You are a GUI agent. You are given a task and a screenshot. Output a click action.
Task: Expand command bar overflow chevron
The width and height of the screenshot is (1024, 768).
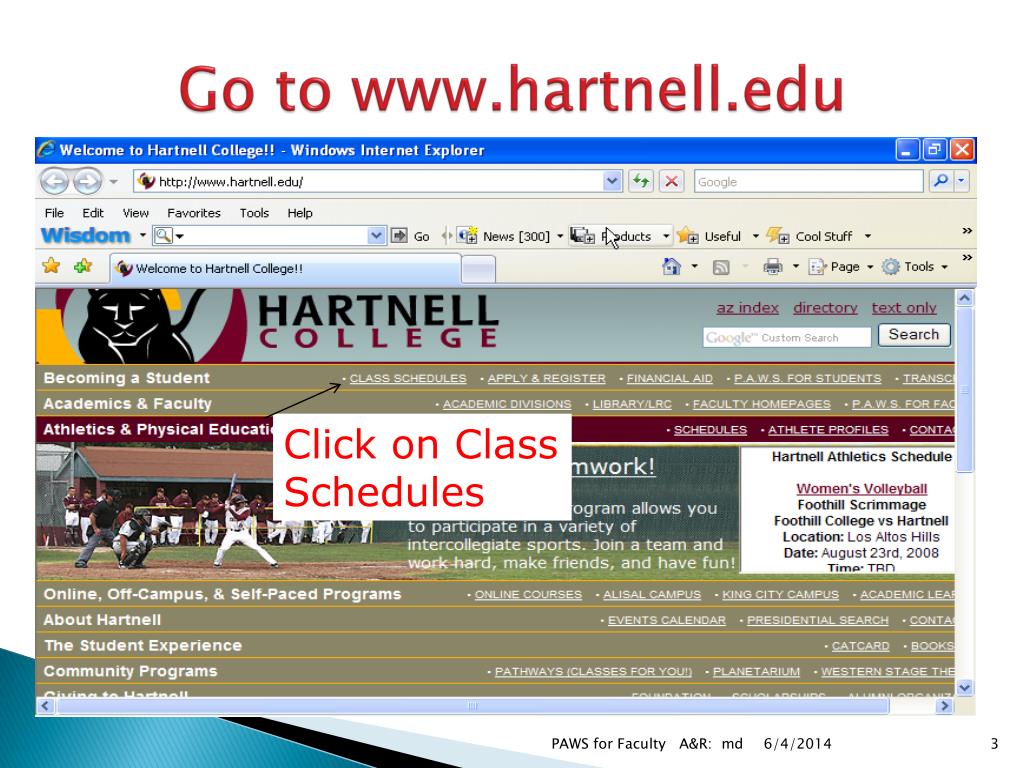967,258
